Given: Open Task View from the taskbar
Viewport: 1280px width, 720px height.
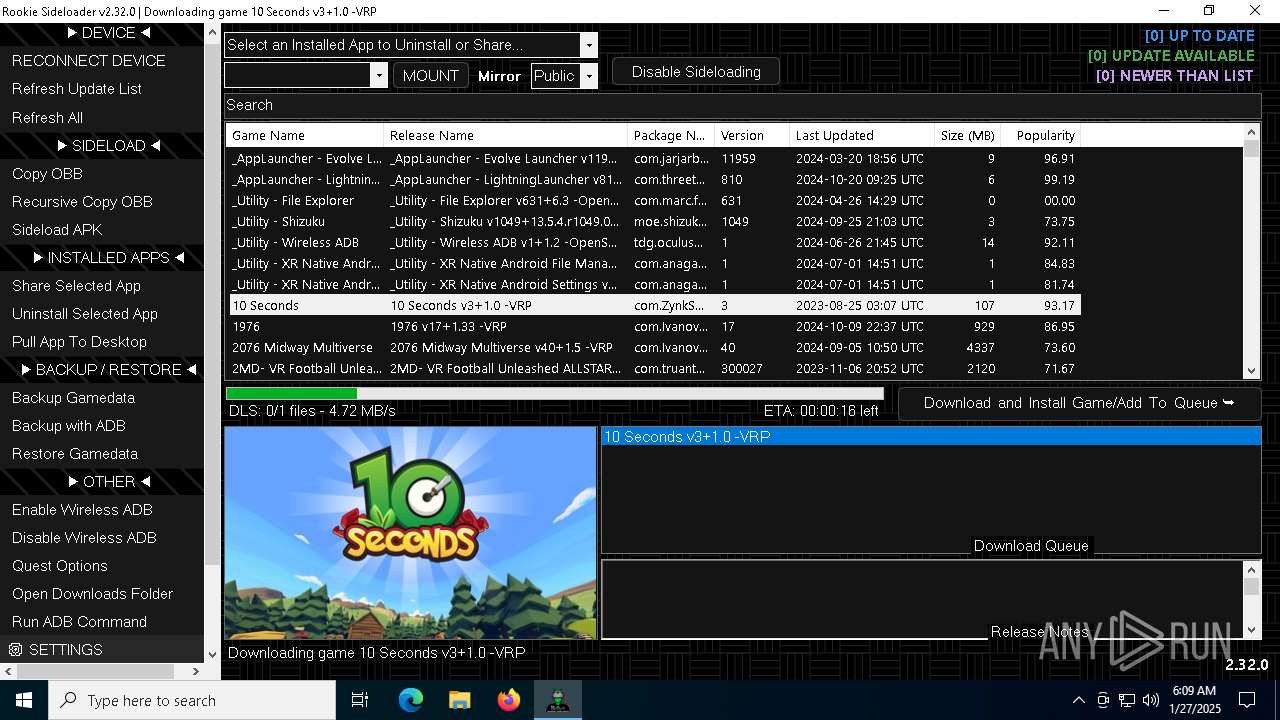Looking at the screenshot, I should coord(360,700).
